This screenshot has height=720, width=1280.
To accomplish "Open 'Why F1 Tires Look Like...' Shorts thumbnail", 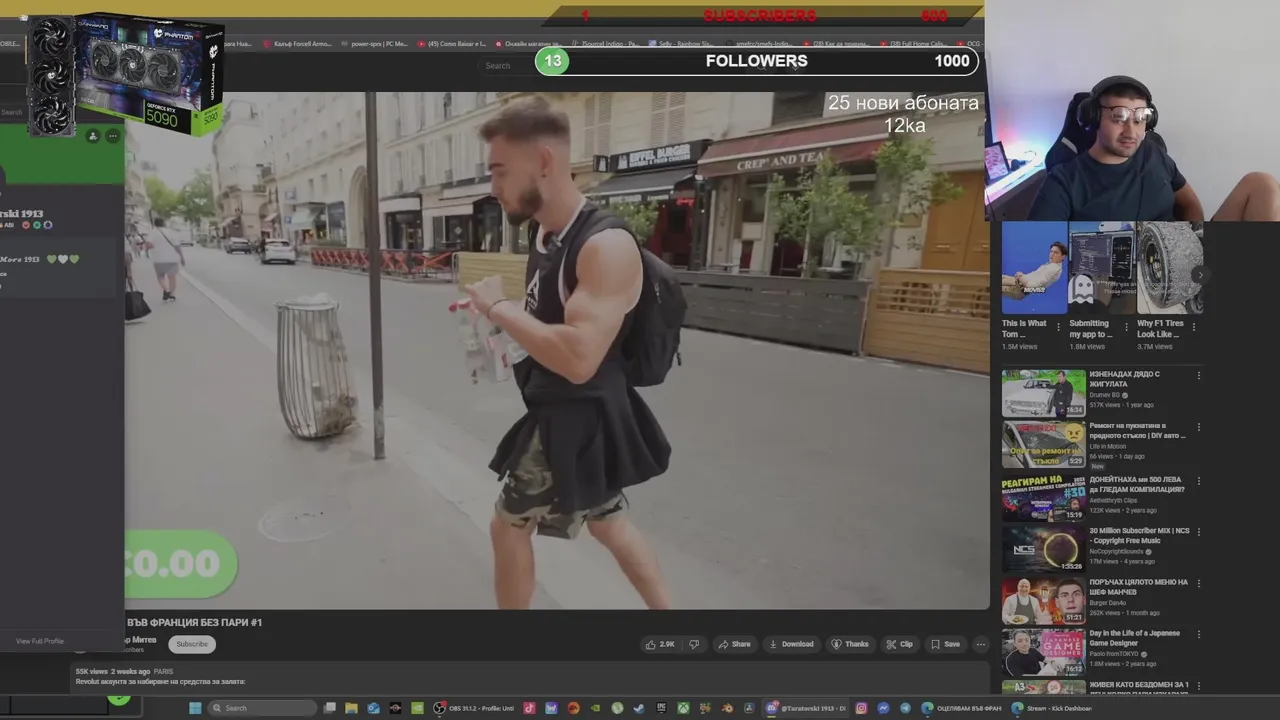I will [x=1169, y=267].
